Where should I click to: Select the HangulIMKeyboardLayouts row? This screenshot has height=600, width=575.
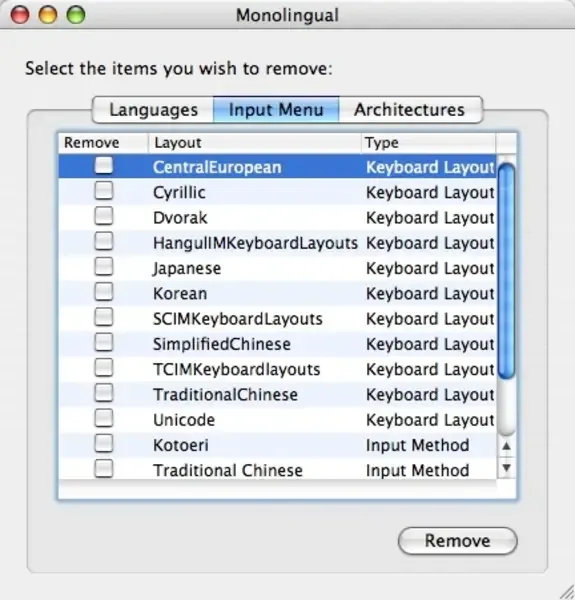tap(277, 243)
